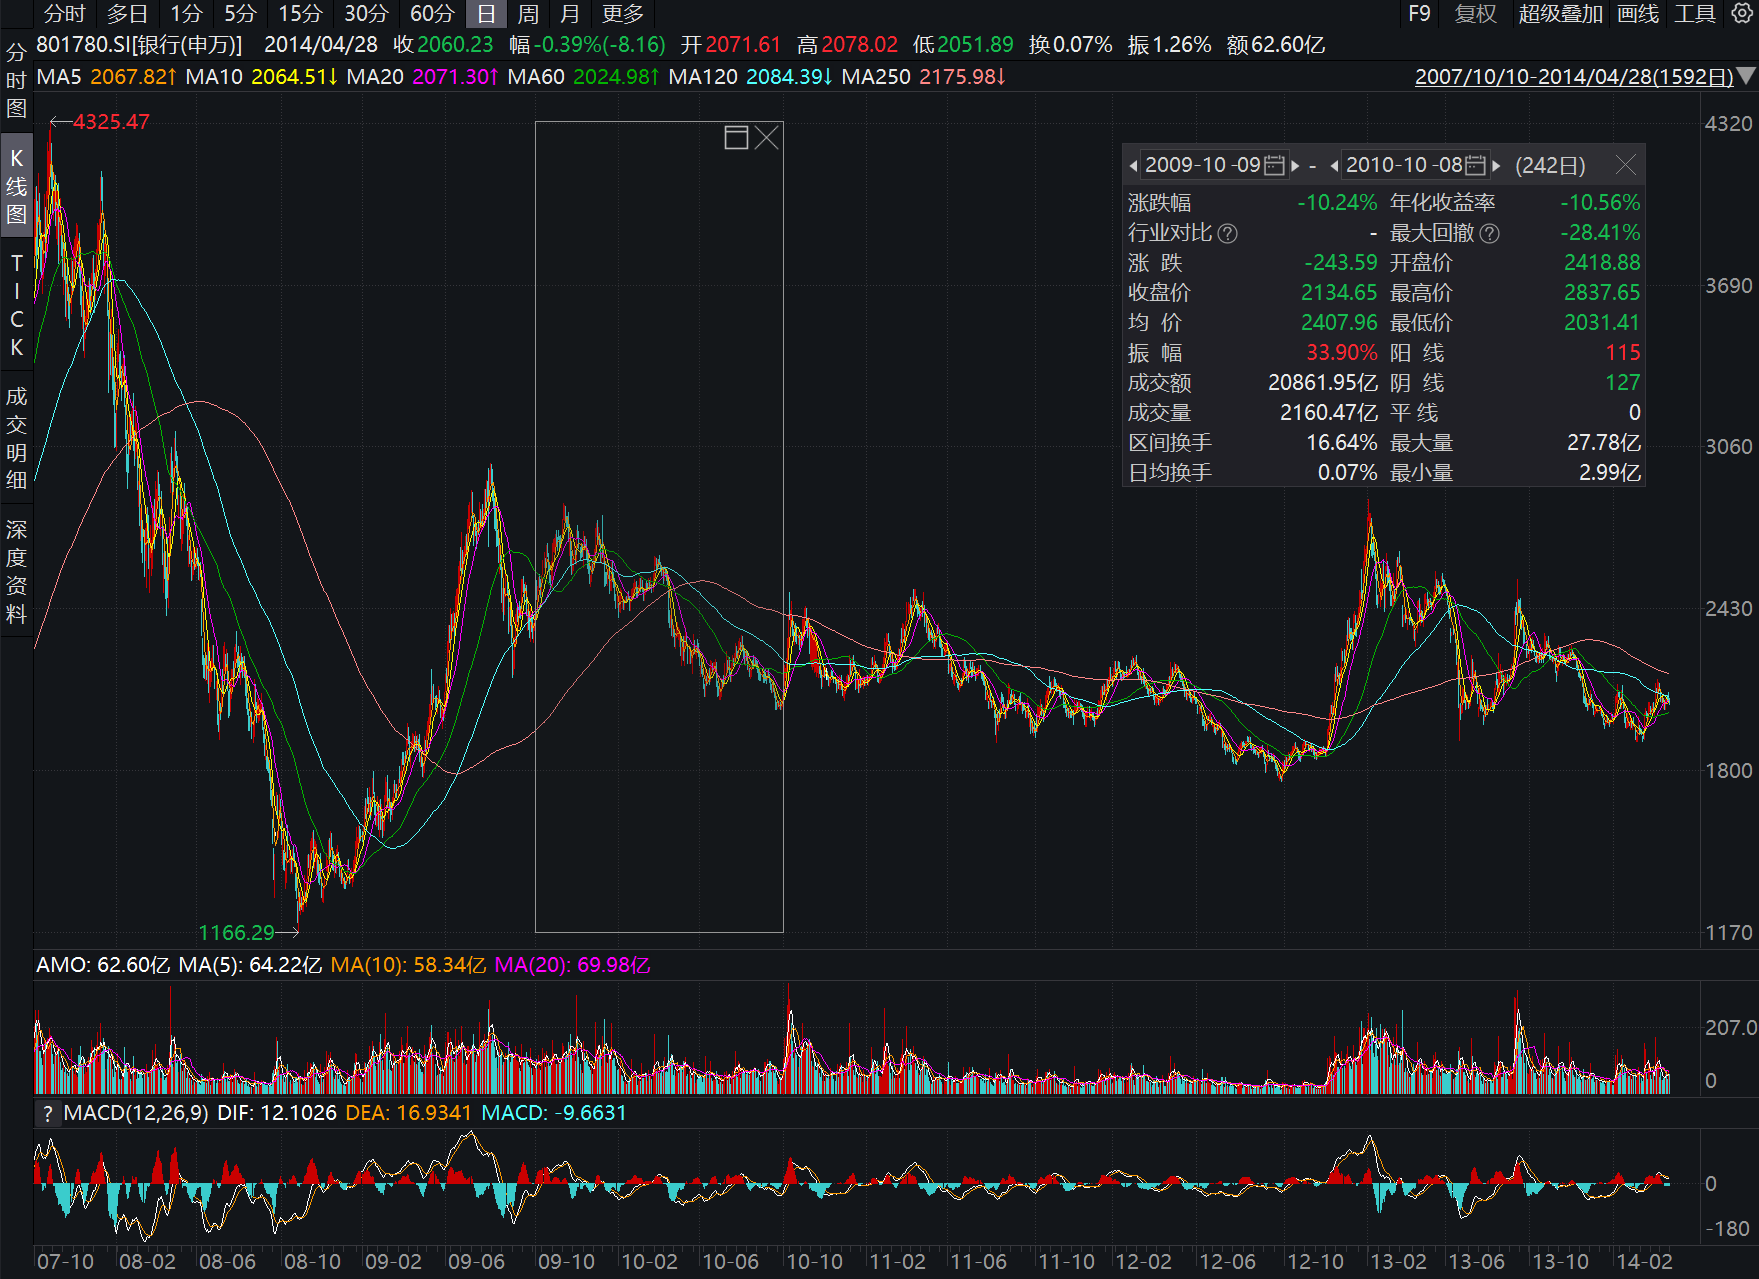Image resolution: width=1759 pixels, height=1279 pixels.
Task: Click the 10-10 date axis label
Action: pos(814,1262)
